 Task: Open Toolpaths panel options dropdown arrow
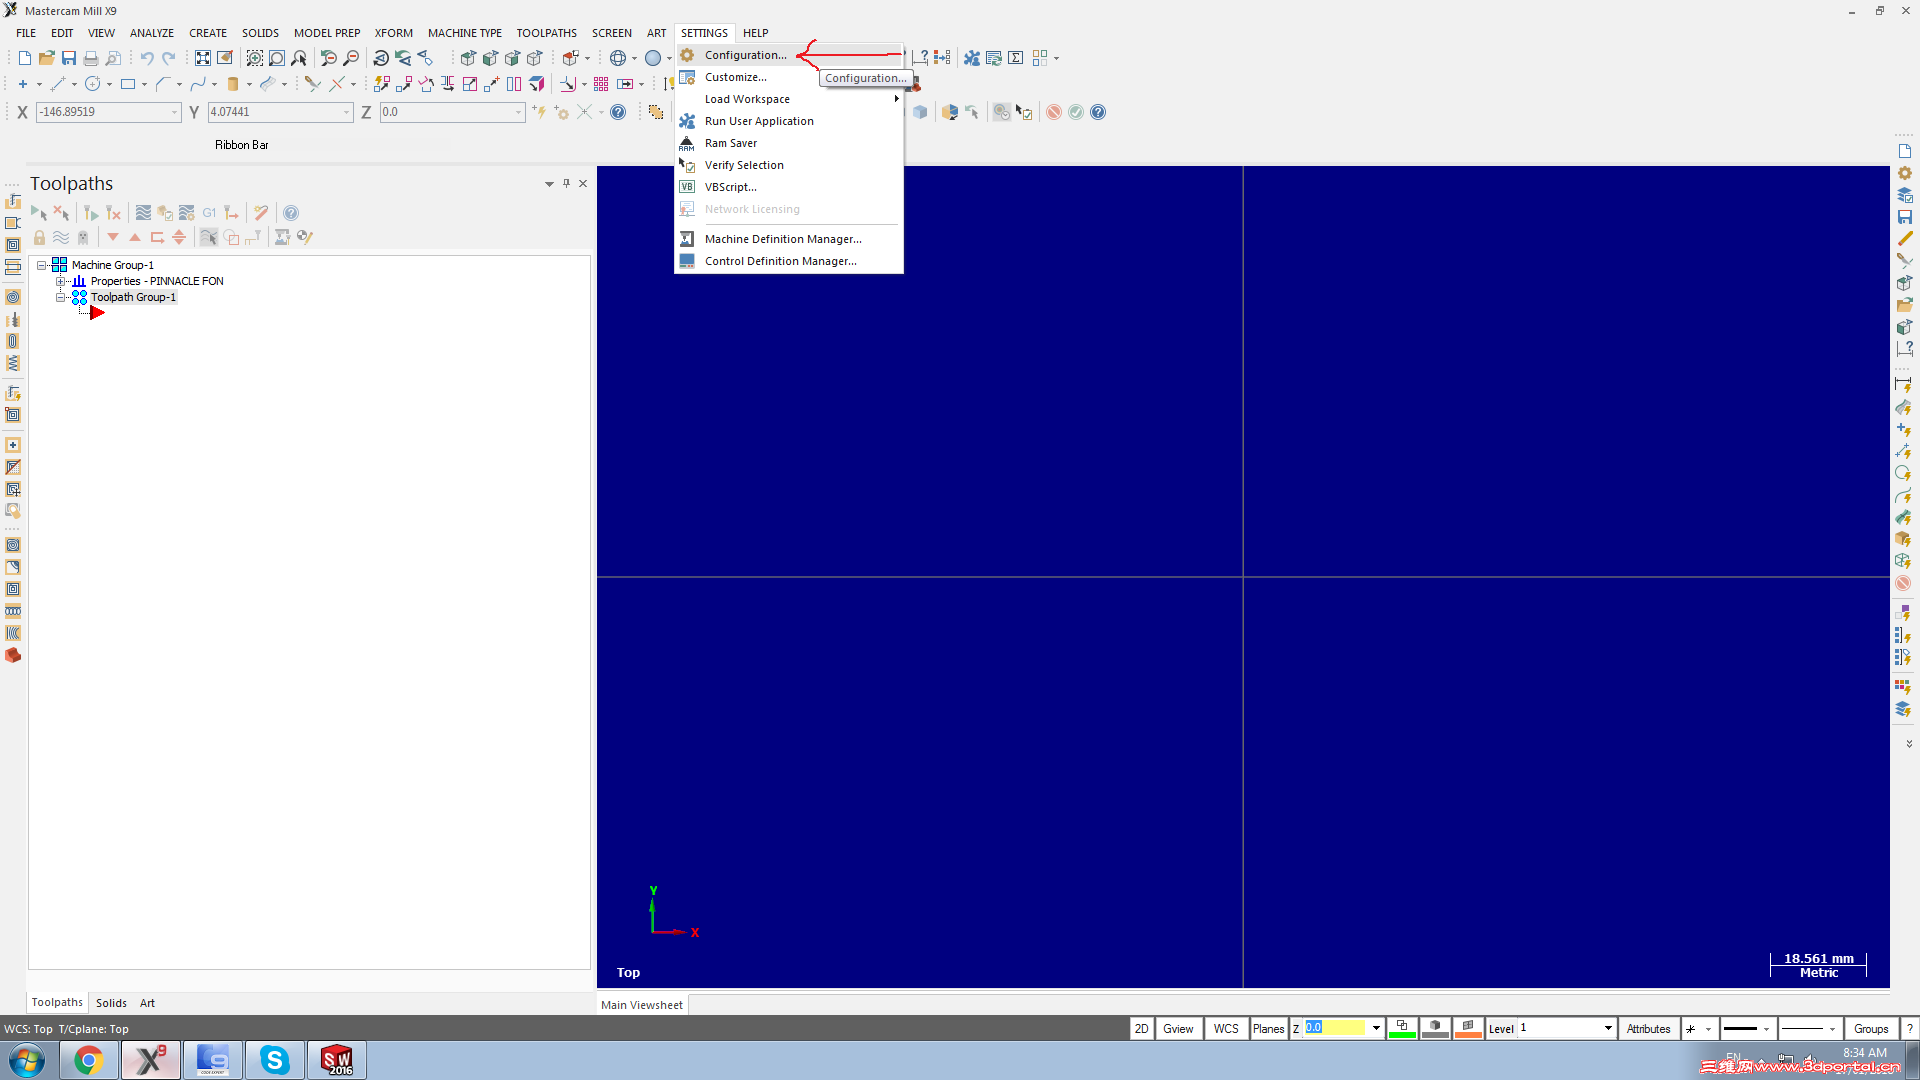pos(549,184)
